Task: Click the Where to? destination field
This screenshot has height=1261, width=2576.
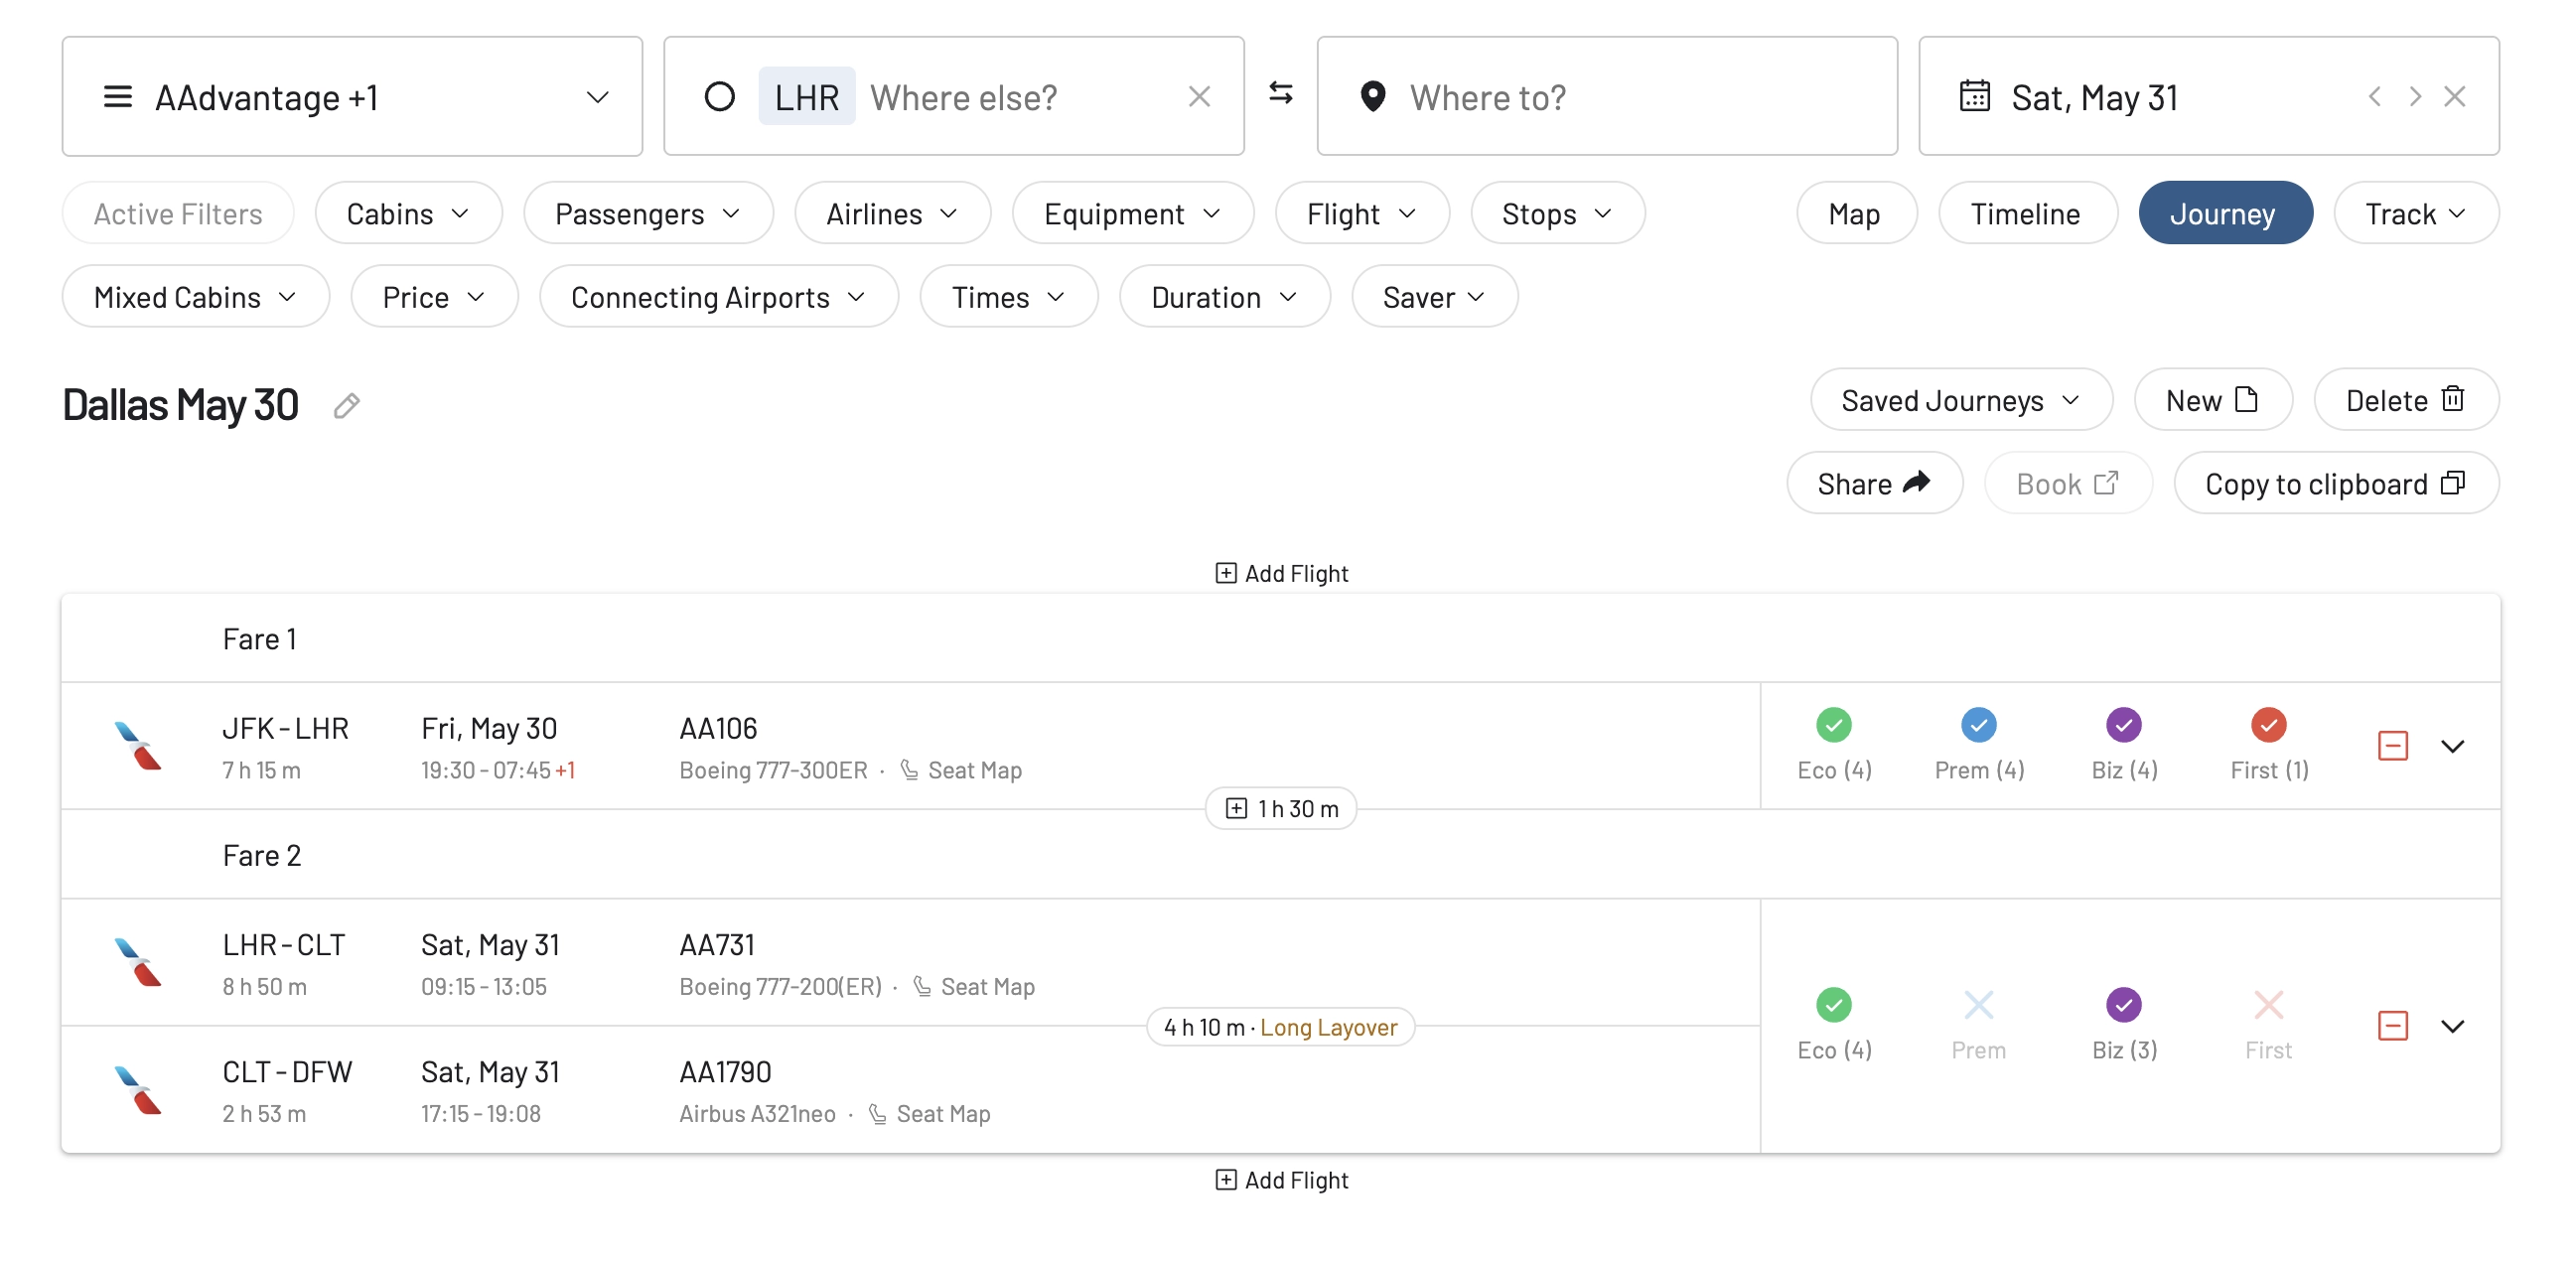Action: click(x=1607, y=97)
